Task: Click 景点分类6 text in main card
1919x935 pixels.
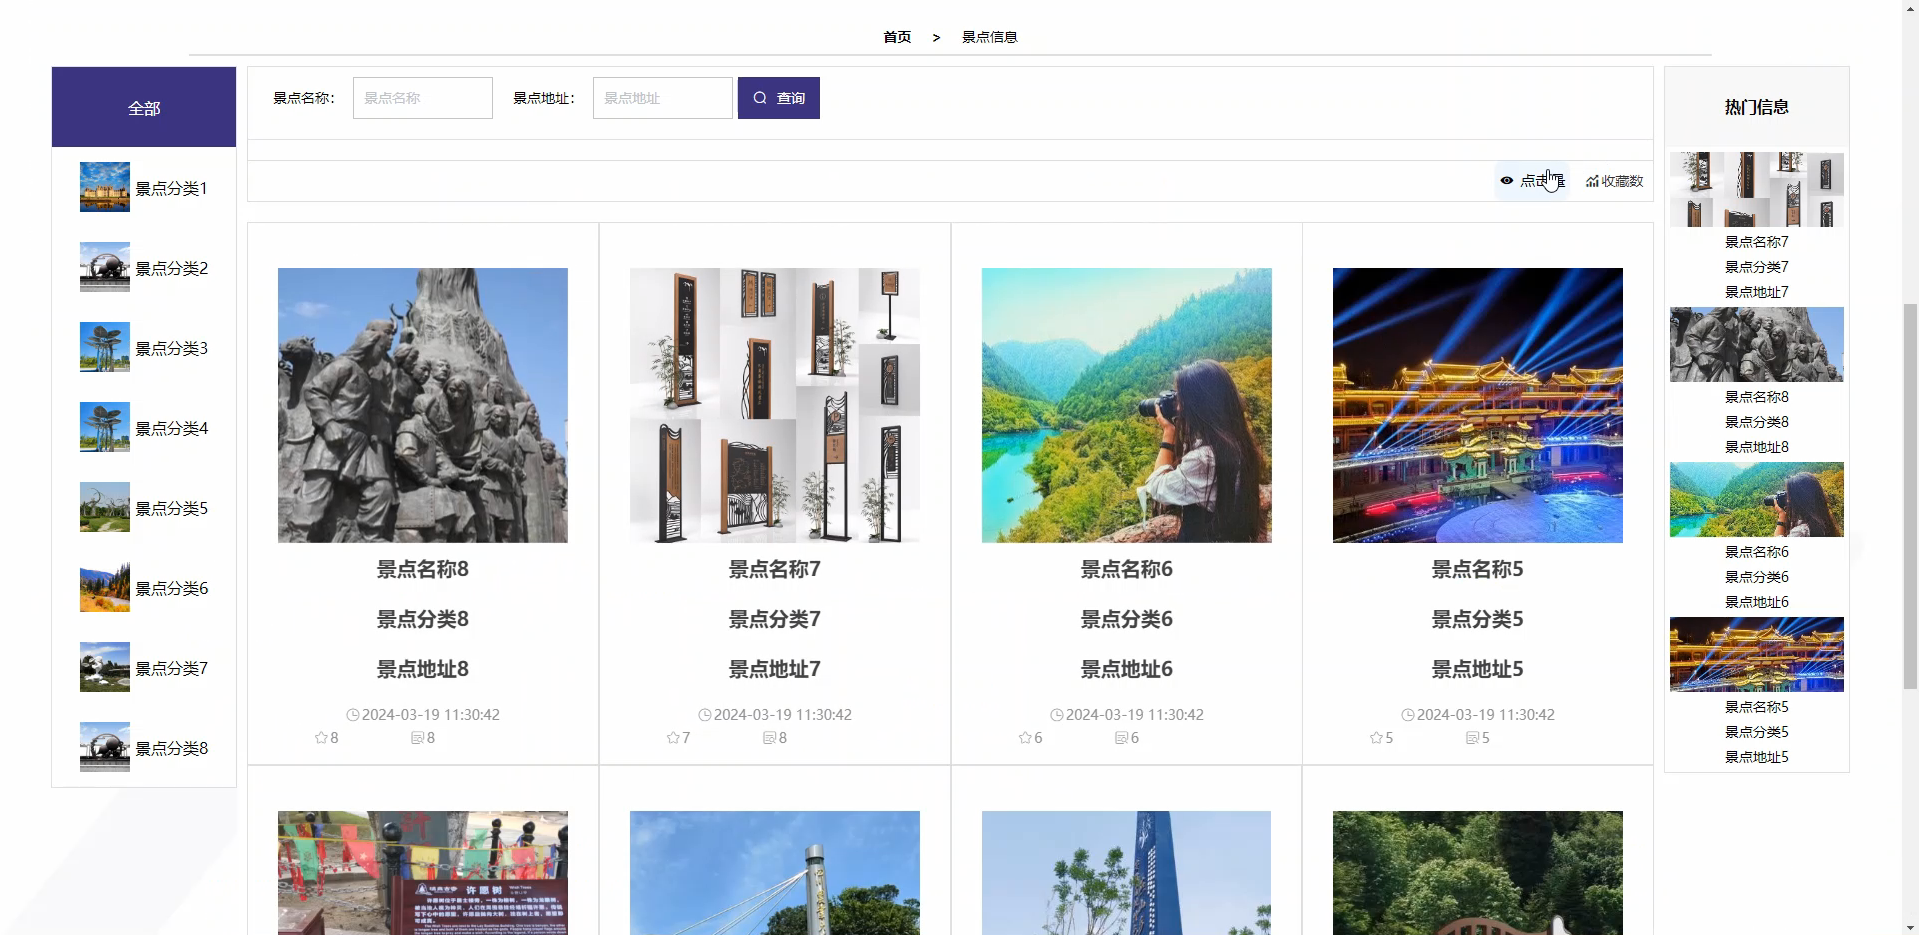Action: coord(1127,619)
